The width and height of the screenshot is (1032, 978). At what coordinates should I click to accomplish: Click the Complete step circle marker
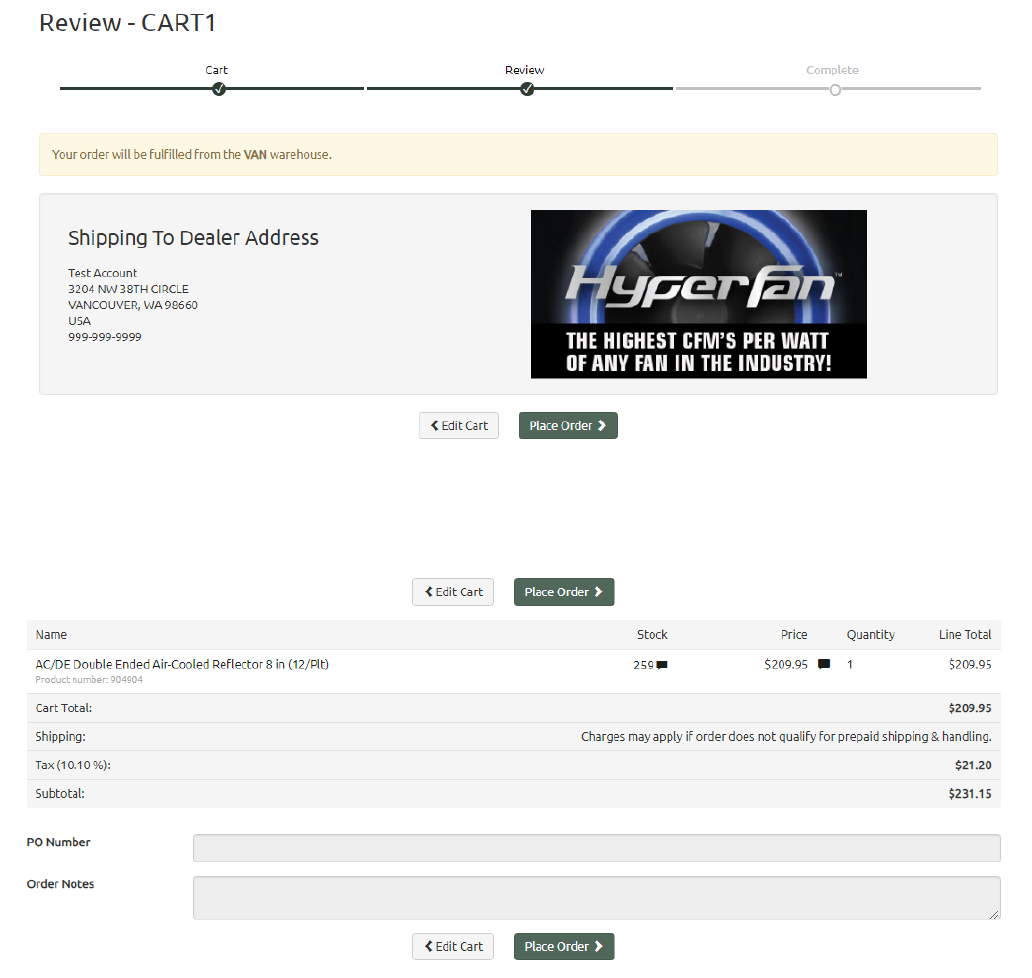pos(835,90)
